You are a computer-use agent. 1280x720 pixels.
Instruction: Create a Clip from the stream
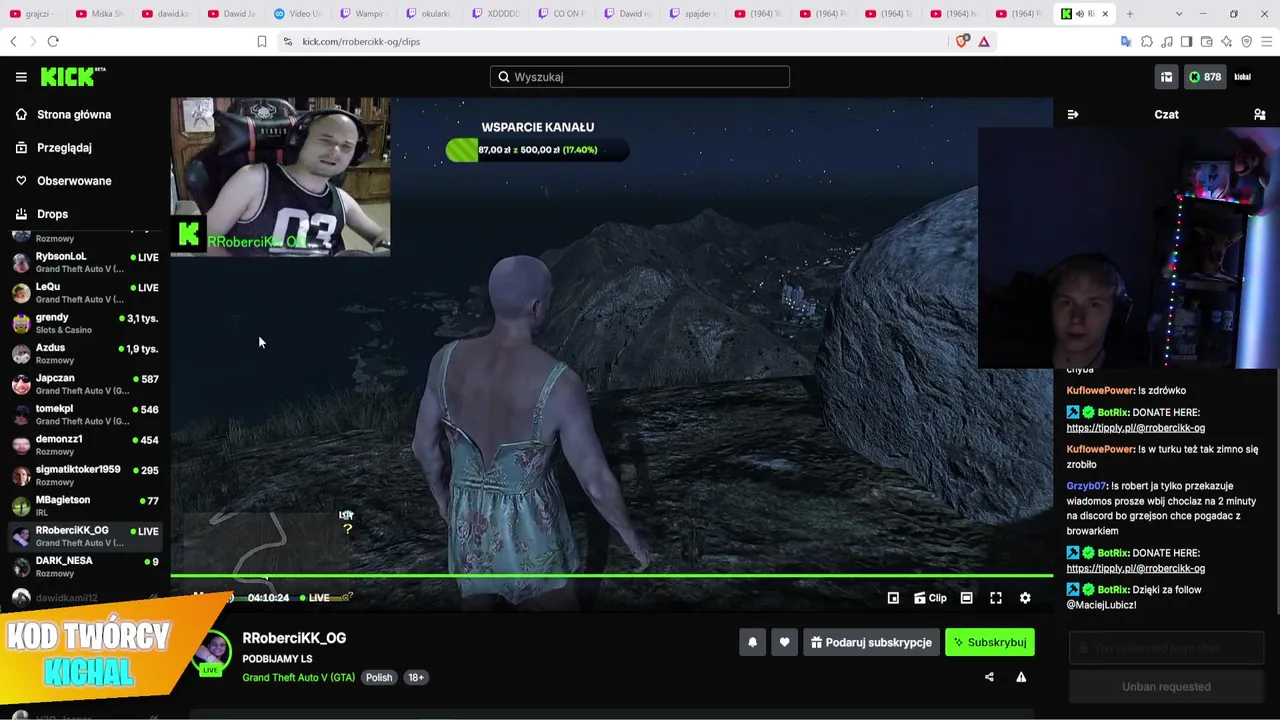tap(930, 598)
